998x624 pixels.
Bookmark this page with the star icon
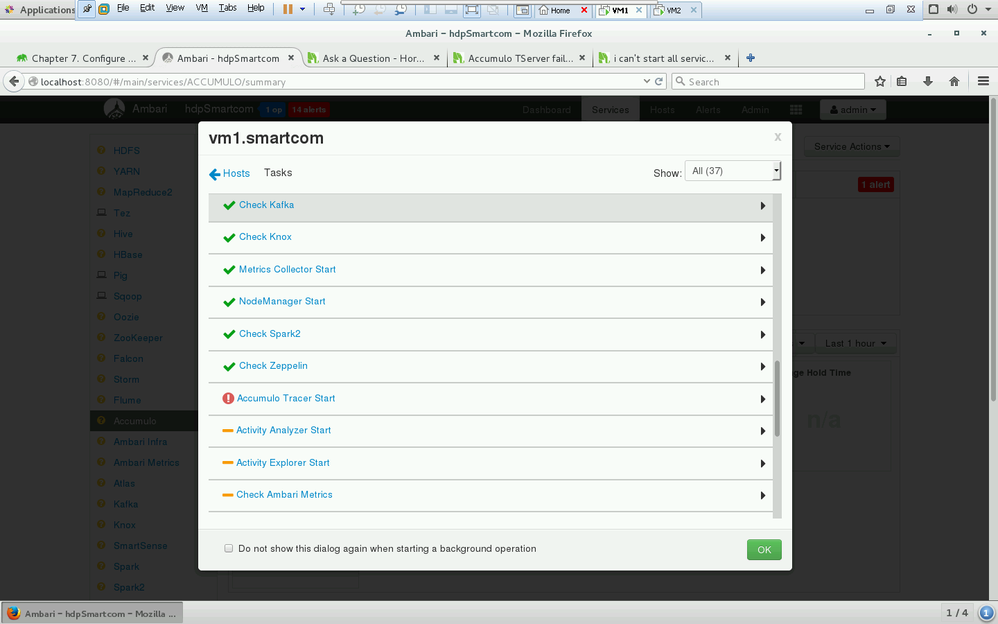pos(880,82)
